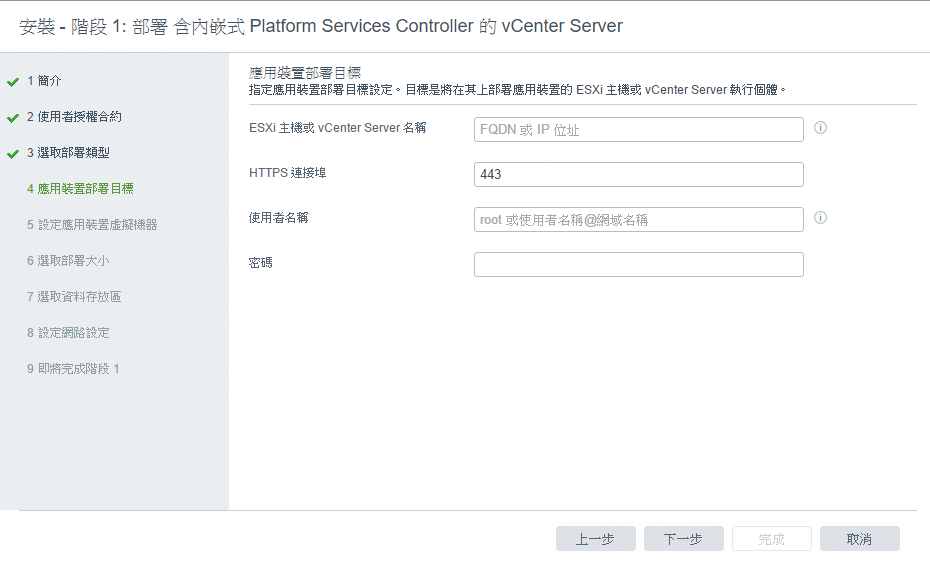Click info icon beside ESXi host name field

tap(820, 128)
